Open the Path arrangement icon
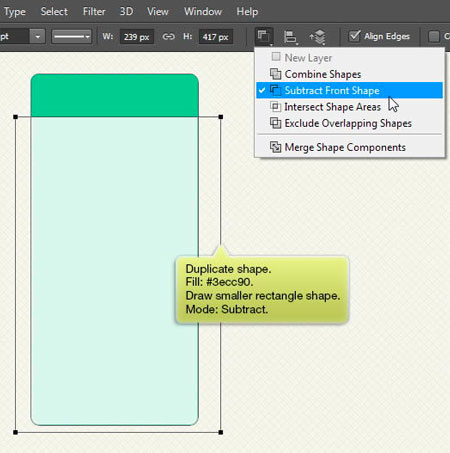Screen dimensions: 450x453 (x=318, y=37)
